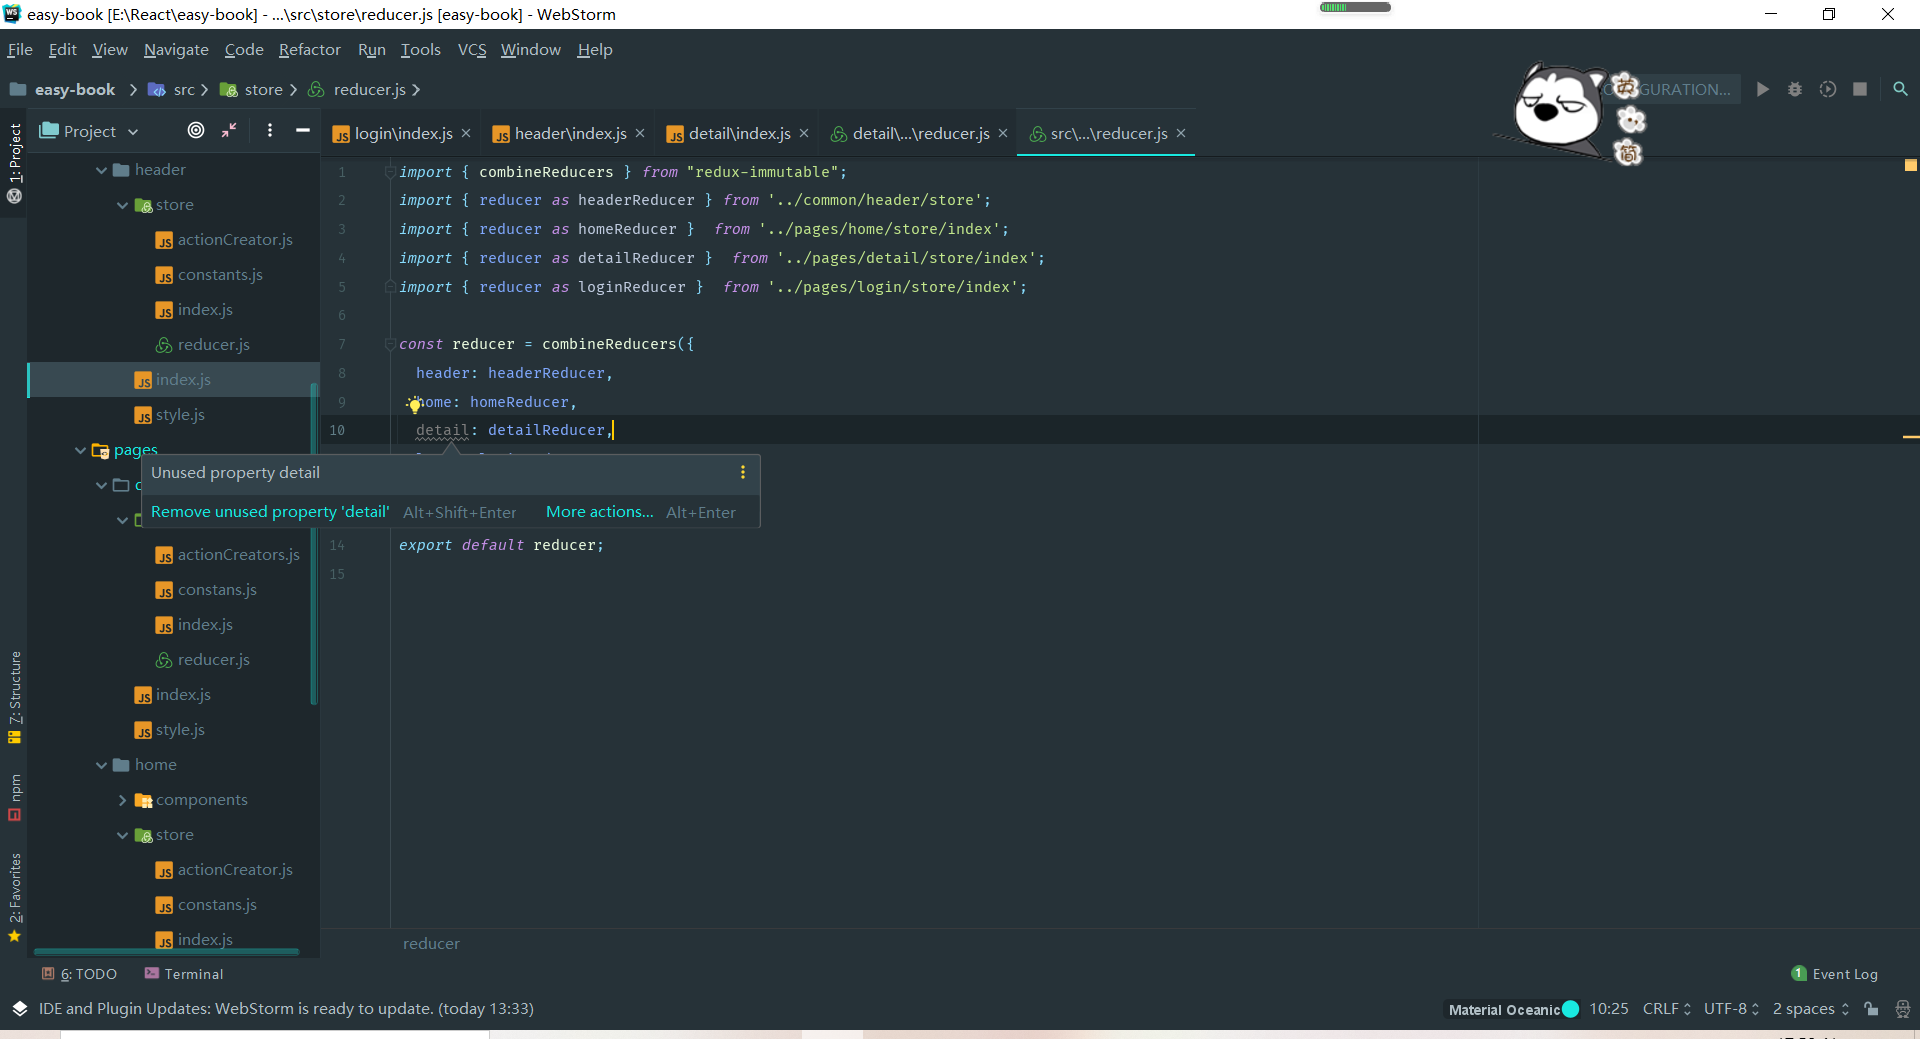
Task: Click the WebStorm update notification text
Action: tap(286, 1009)
